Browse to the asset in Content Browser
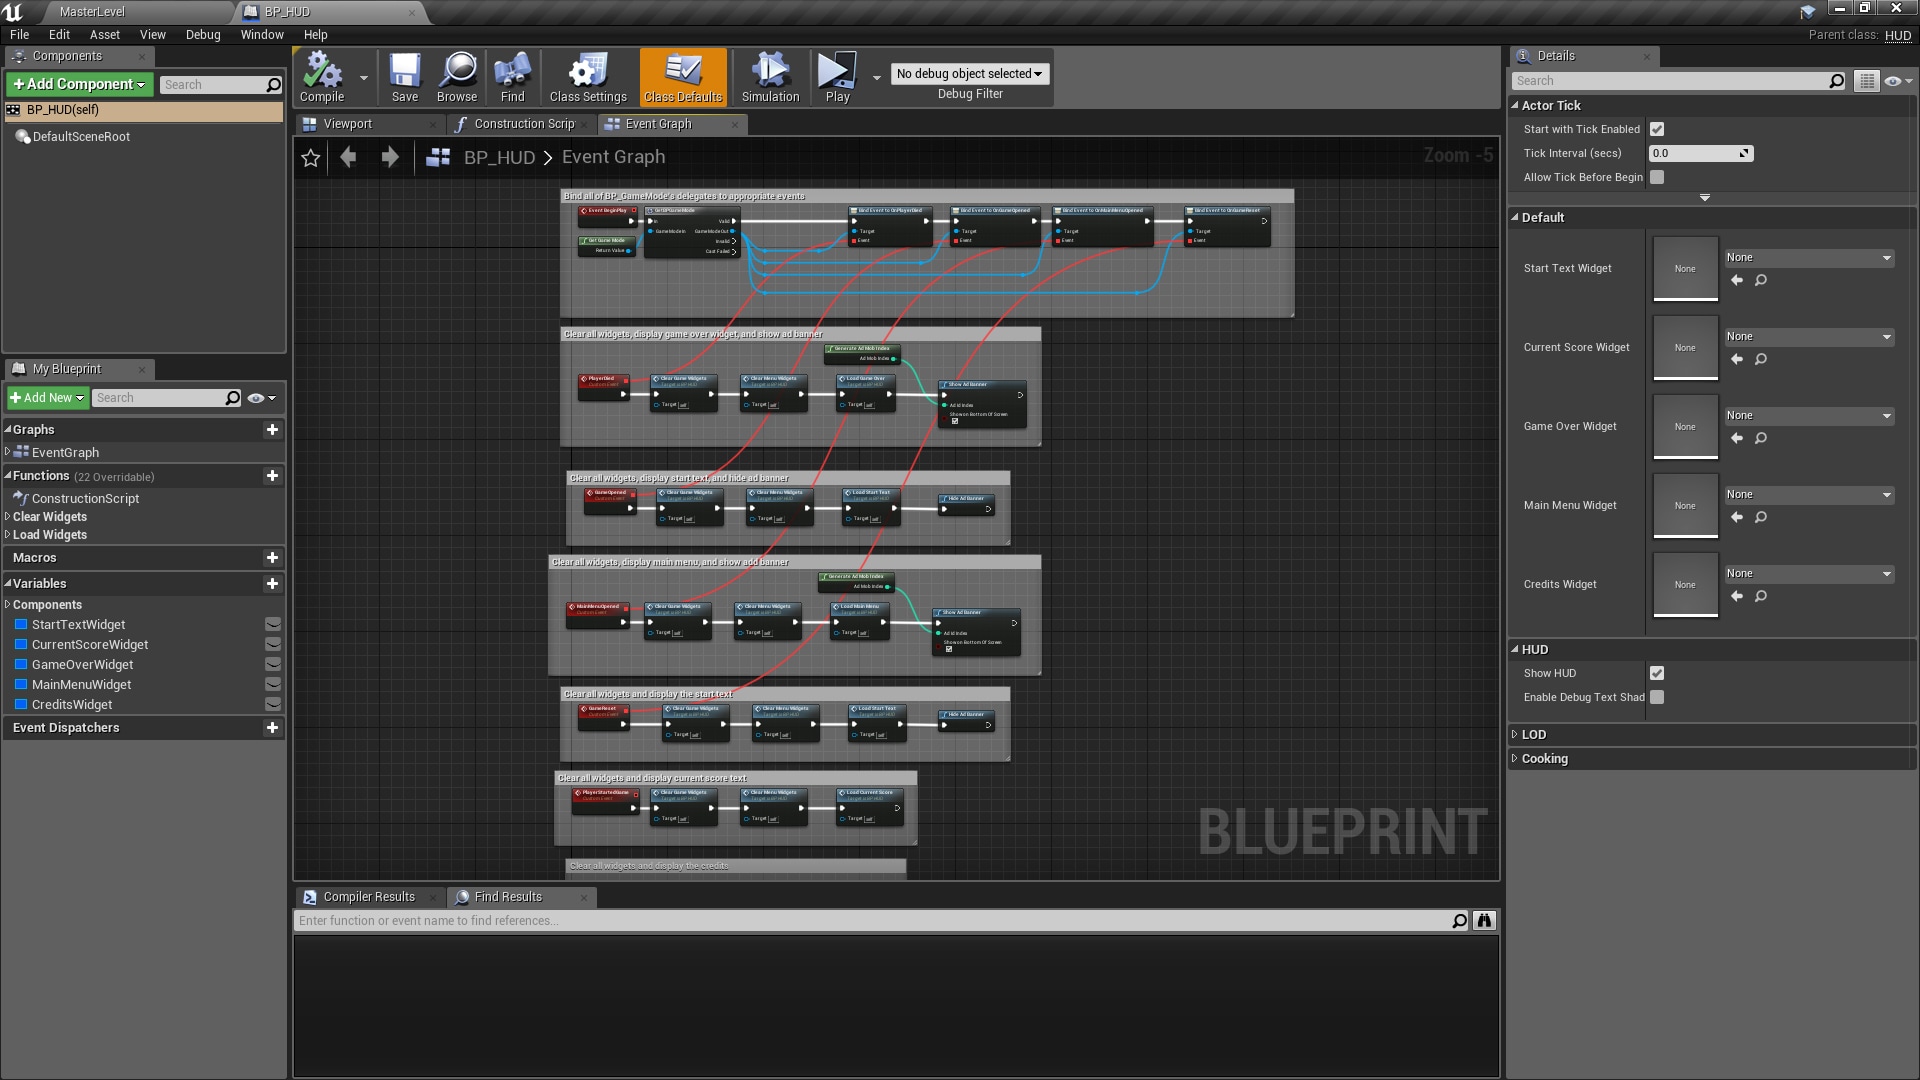The width and height of the screenshot is (1920, 1080). [x=456, y=77]
